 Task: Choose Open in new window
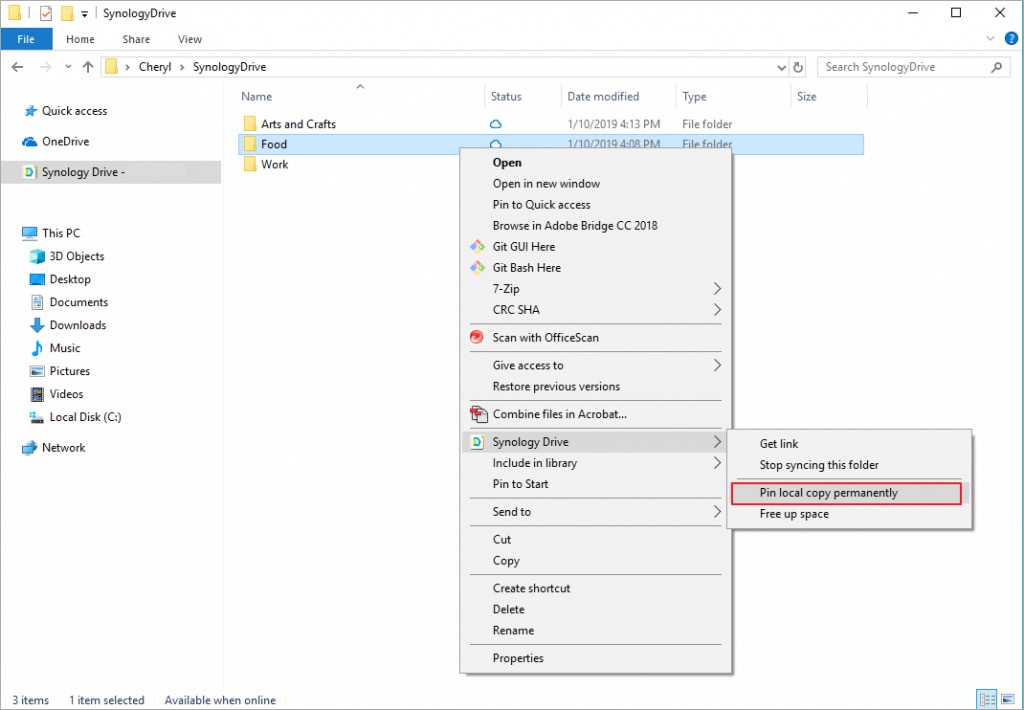coord(546,184)
